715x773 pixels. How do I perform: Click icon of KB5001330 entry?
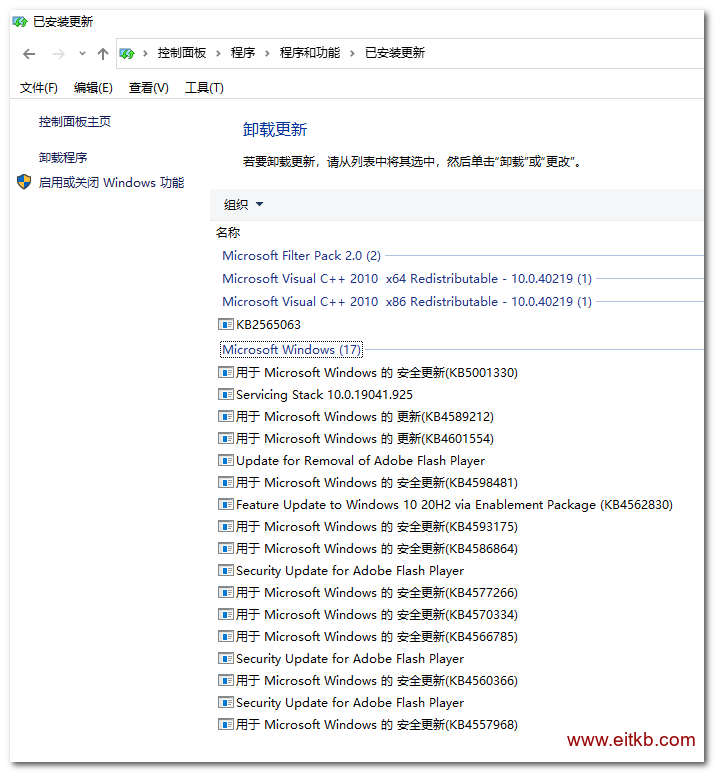pos(226,372)
